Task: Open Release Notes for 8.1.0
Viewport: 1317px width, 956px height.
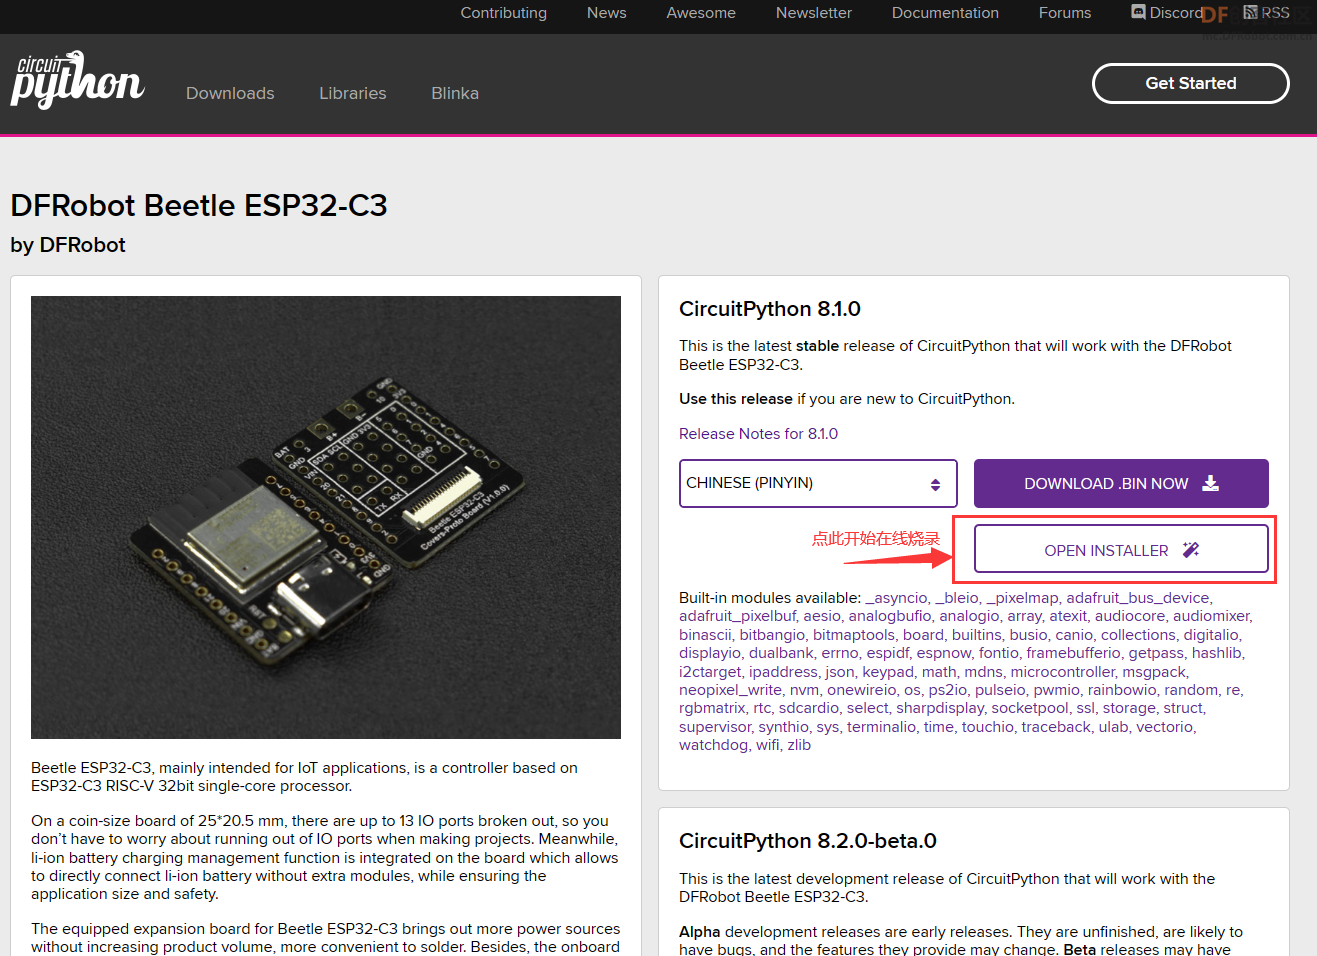Action: click(758, 434)
